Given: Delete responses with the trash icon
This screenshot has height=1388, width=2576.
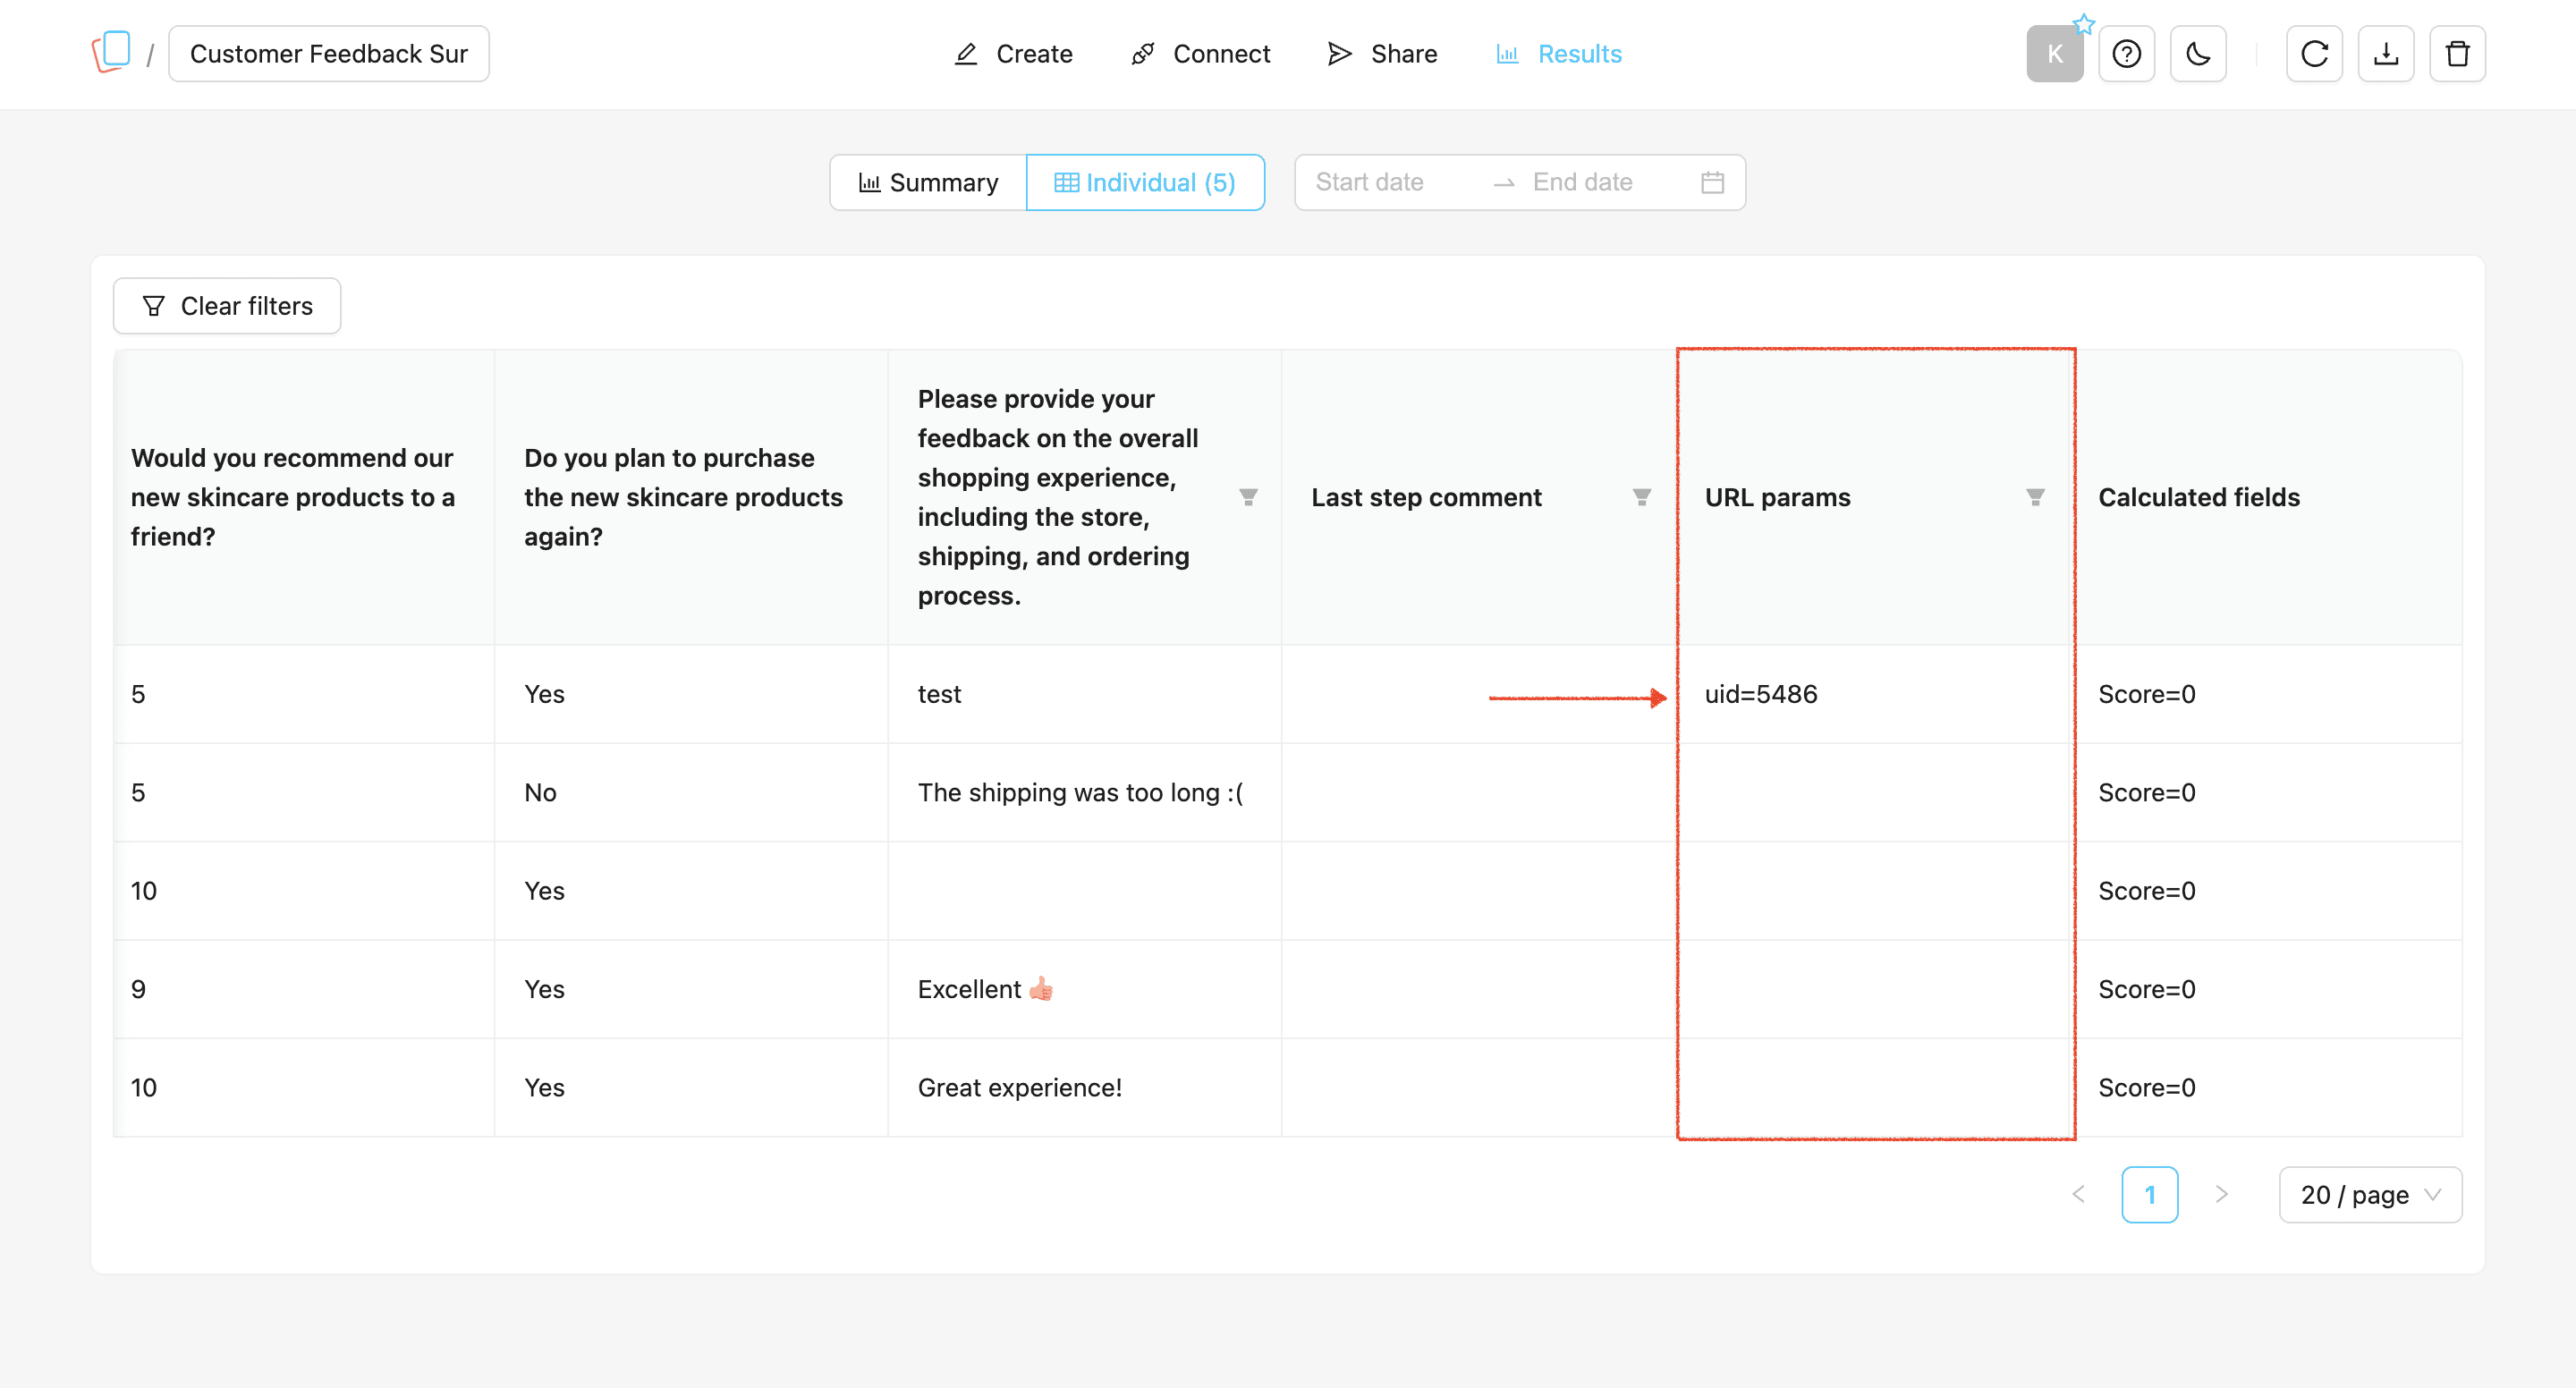Looking at the screenshot, I should [x=2457, y=54].
